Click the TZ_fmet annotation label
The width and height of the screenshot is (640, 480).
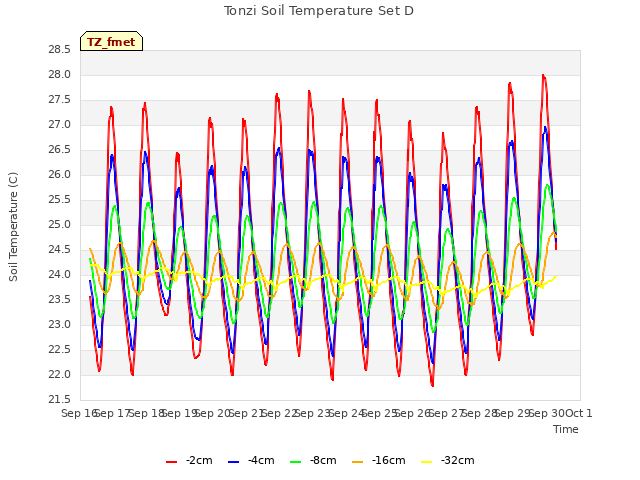point(111,42)
